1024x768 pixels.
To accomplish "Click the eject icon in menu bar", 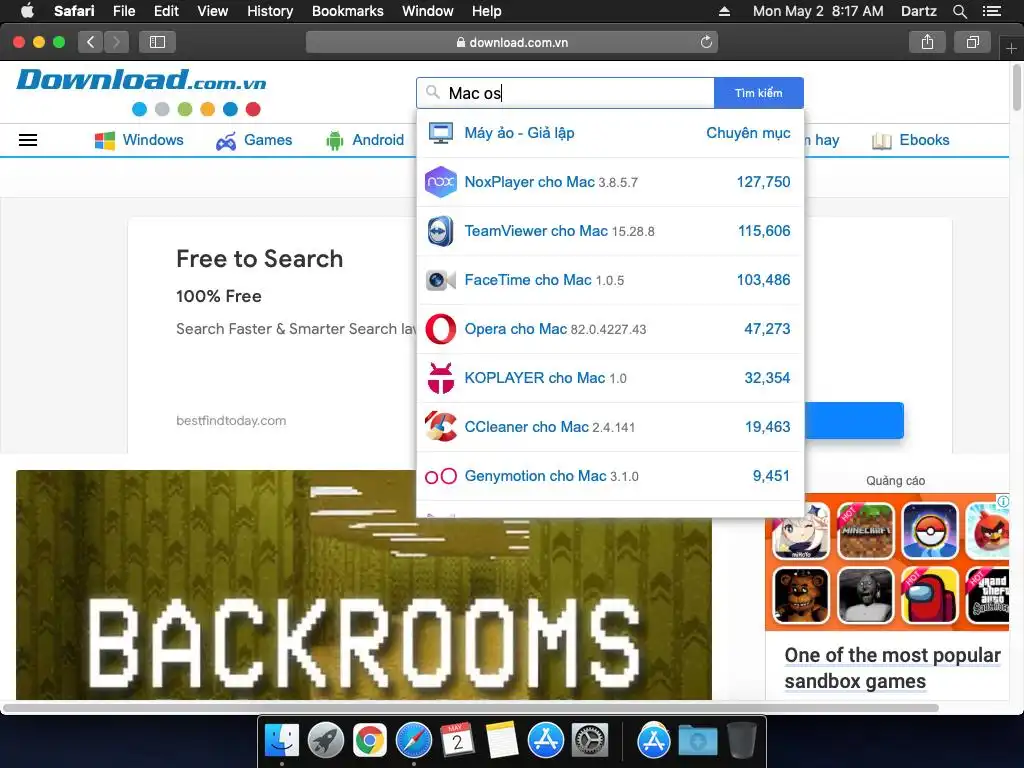I will [724, 11].
